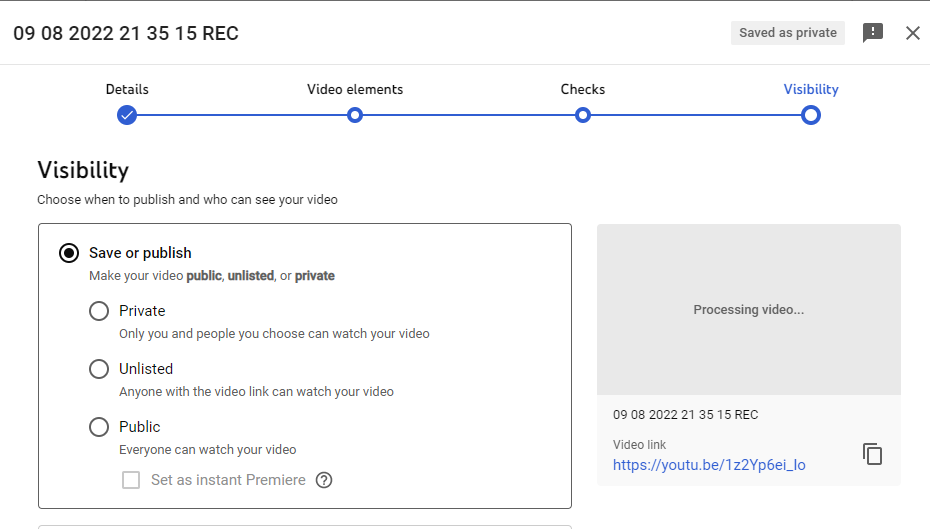Copy the video link
The height and width of the screenshot is (529, 930).
873,454
